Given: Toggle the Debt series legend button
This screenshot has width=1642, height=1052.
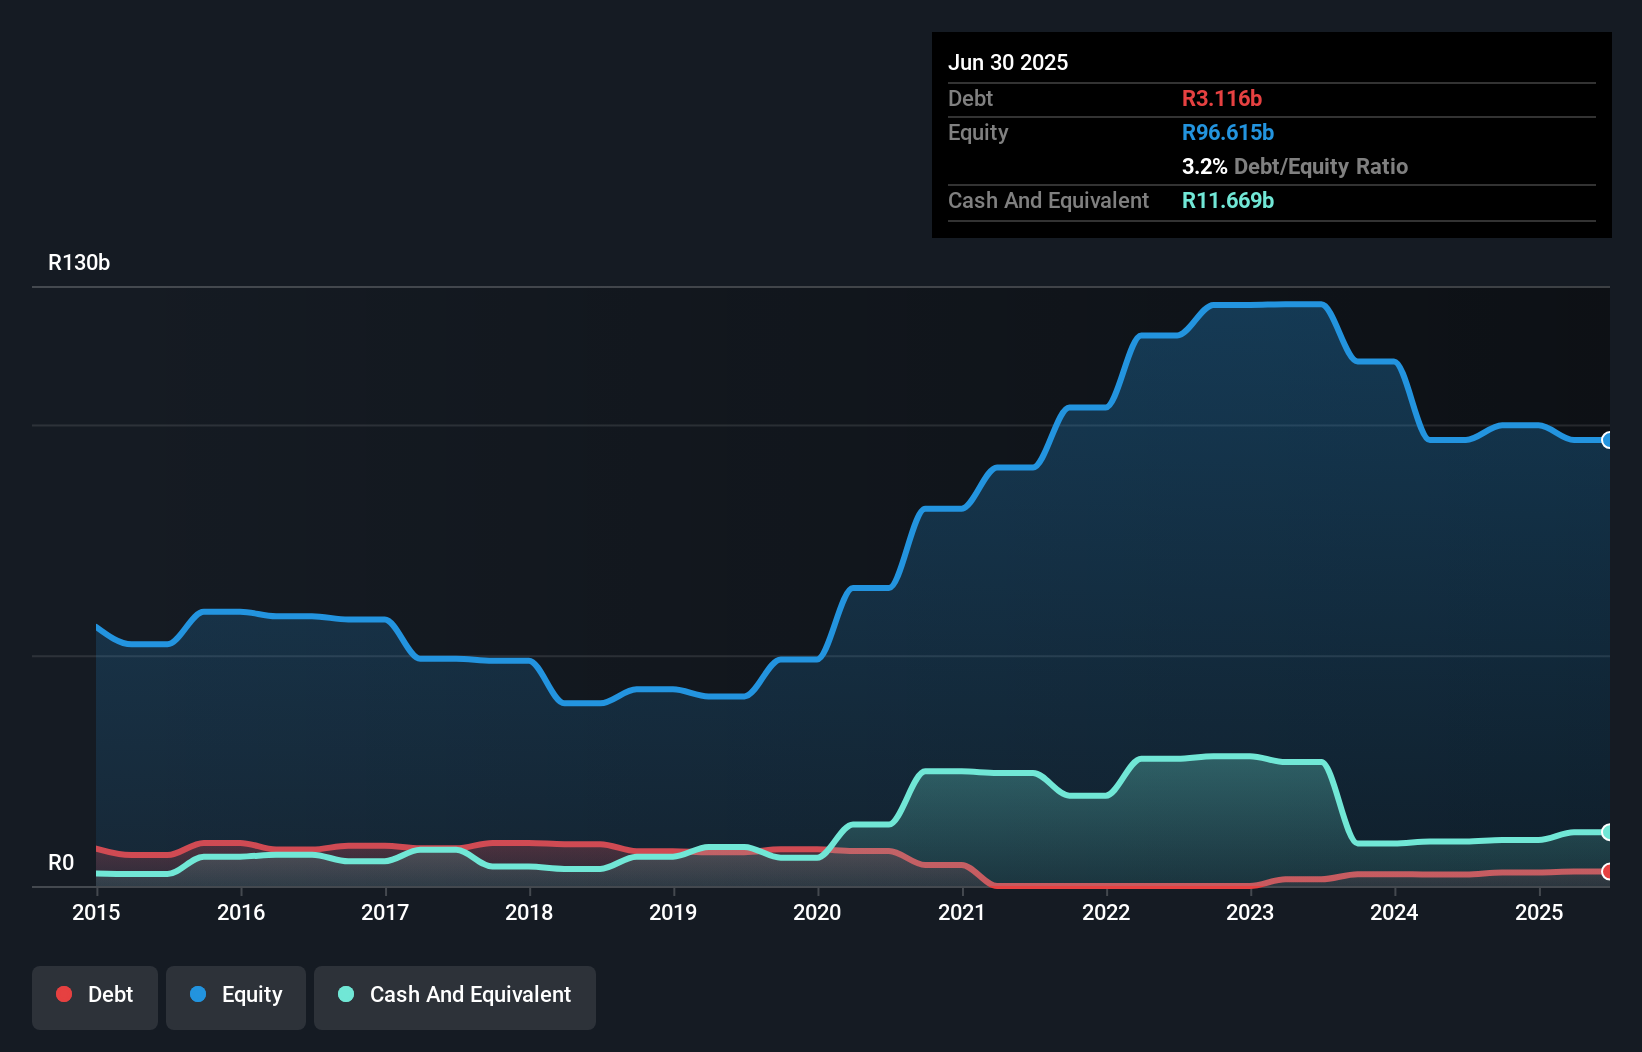Looking at the screenshot, I should point(95,995).
